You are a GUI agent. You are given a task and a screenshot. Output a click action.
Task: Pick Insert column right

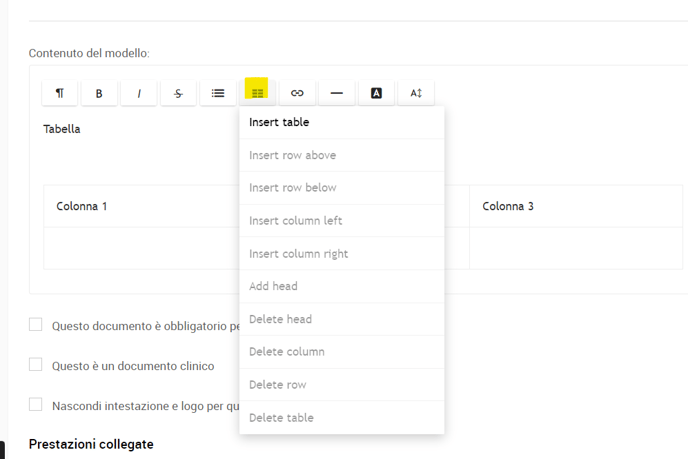pyautogui.click(x=342, y=254)
